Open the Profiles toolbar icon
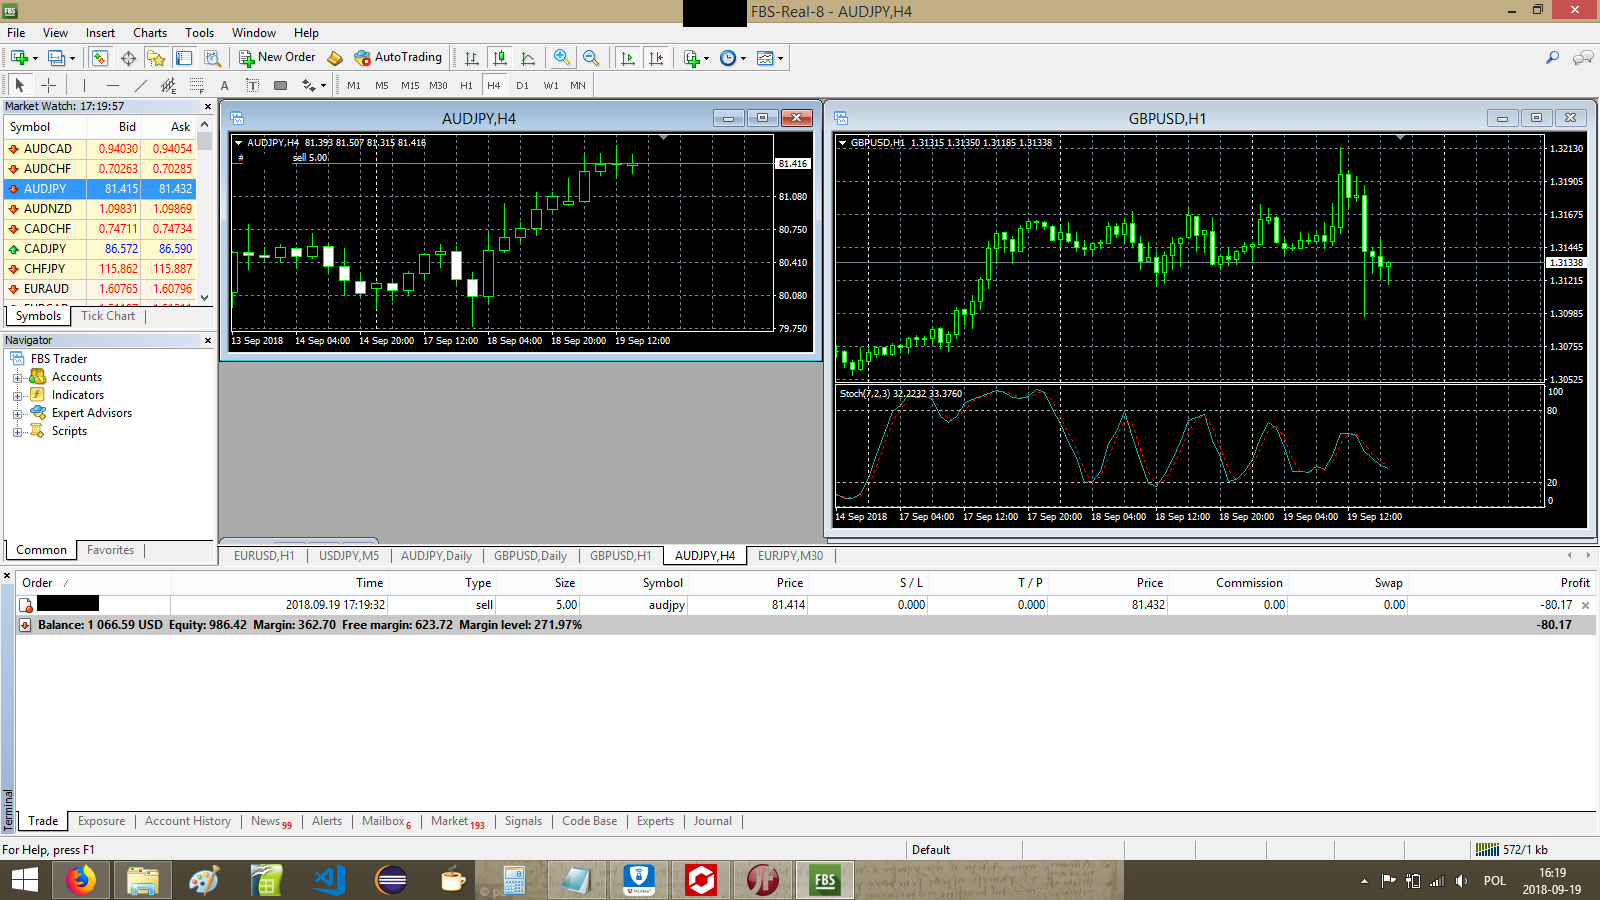Screen dimensions: 1600x900 (x=56, y=58)
